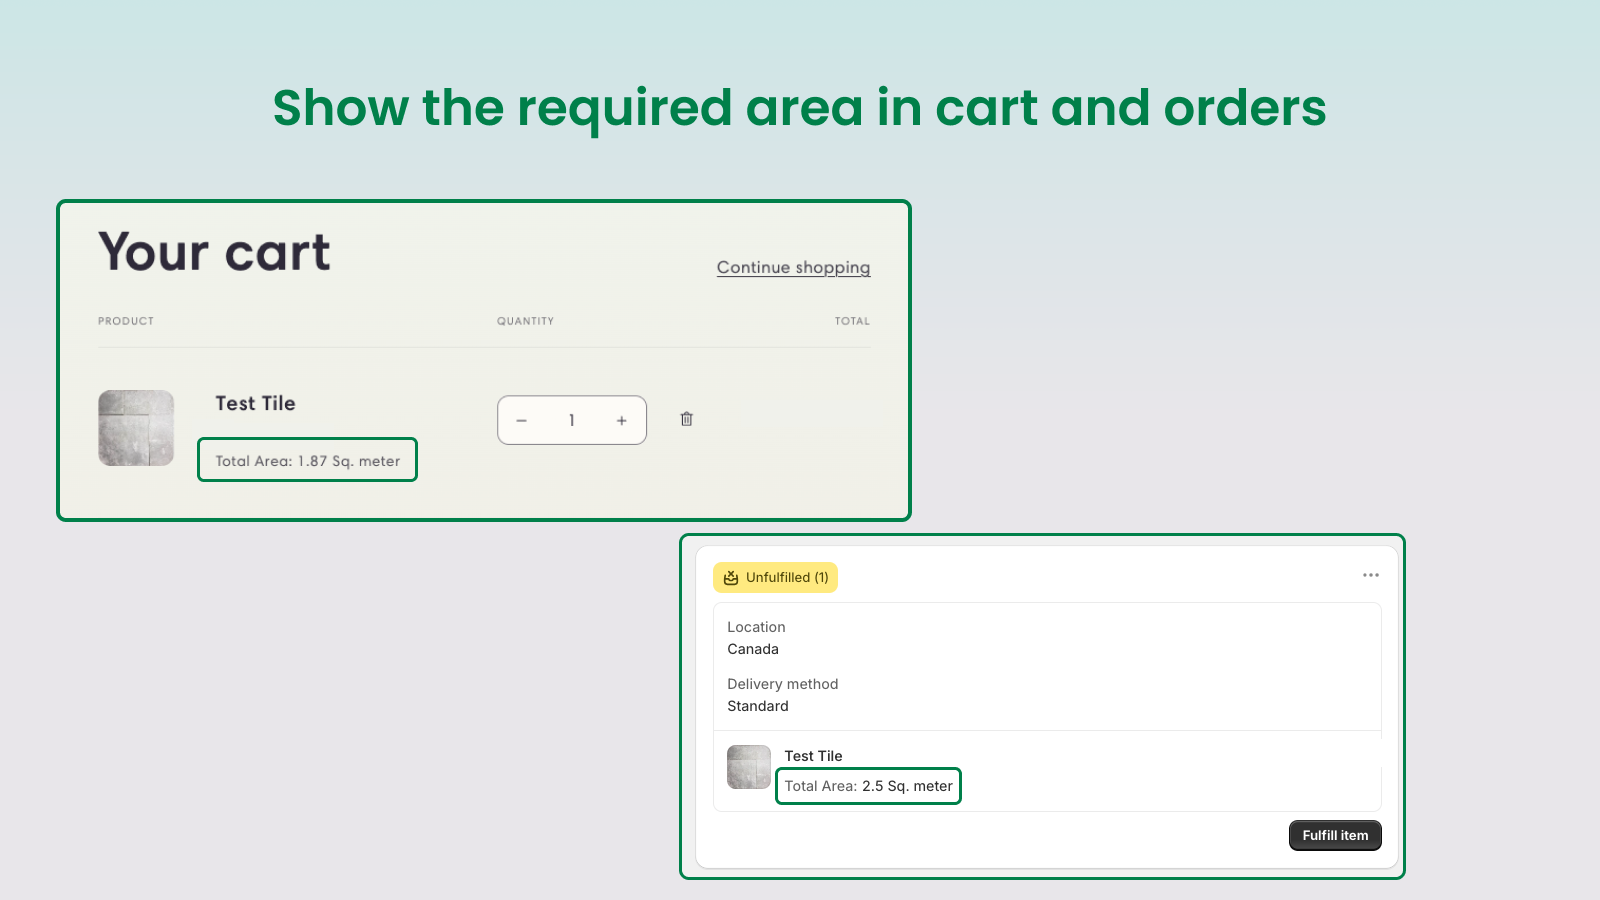The image size is (1600, 900).
Task: Click the Test Tile product name in cart
Action: [x=255, y=403]
